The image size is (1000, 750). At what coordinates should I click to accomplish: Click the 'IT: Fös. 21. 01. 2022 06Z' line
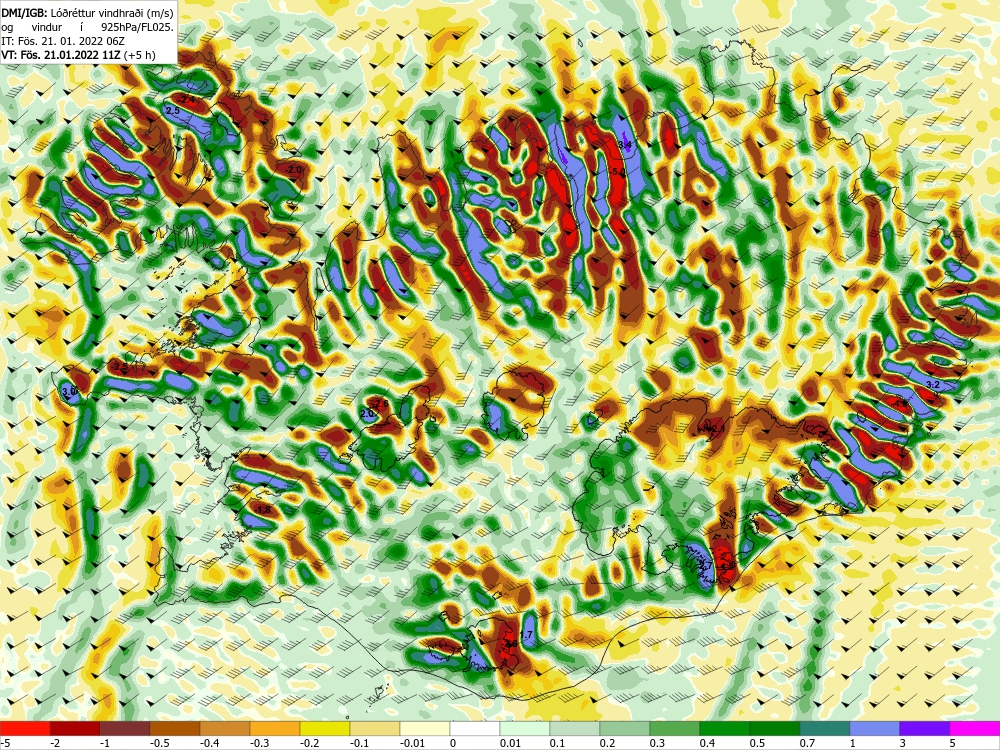pyautogui.click(x=62, y=41)
